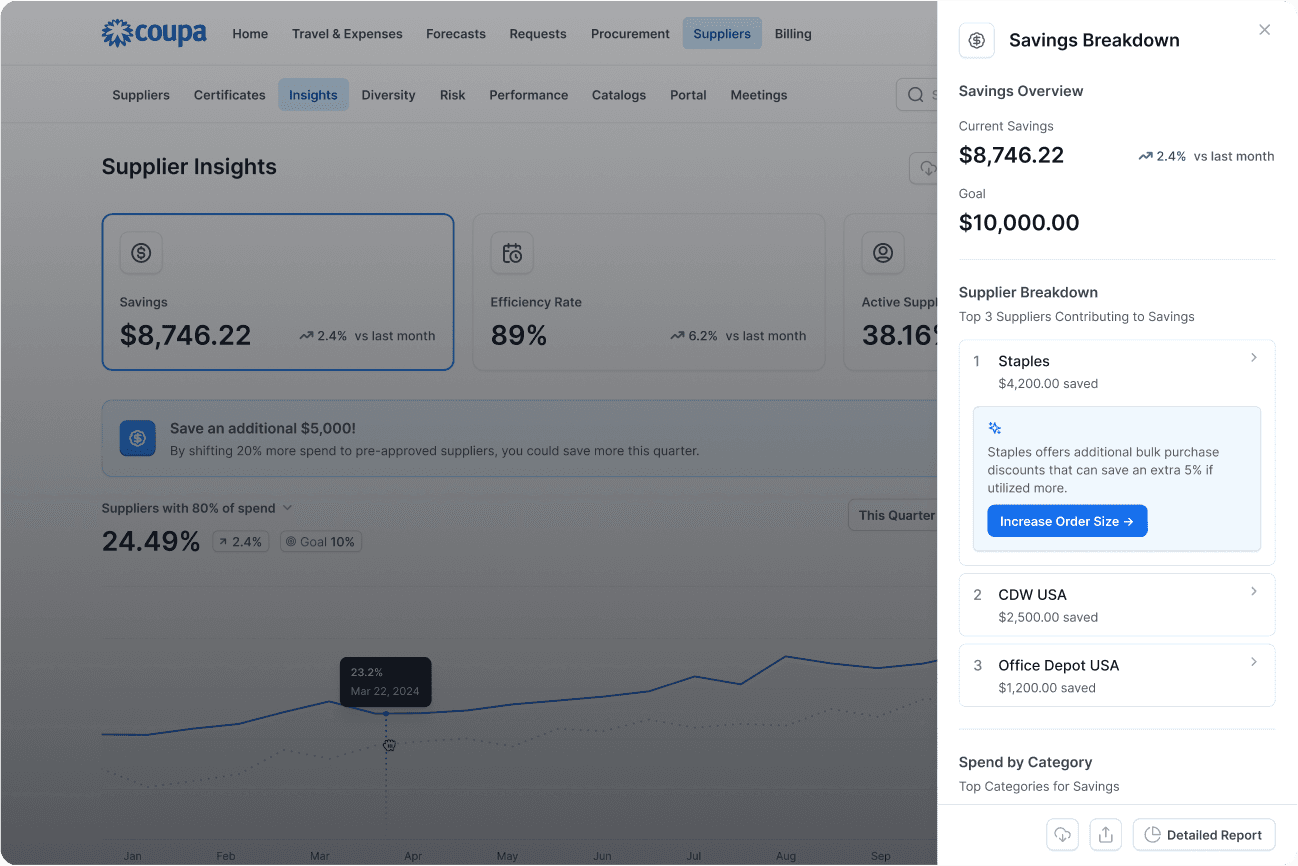Click the search magnifier icon
The width and height of the screenshot is (1298, 866).
916,95
